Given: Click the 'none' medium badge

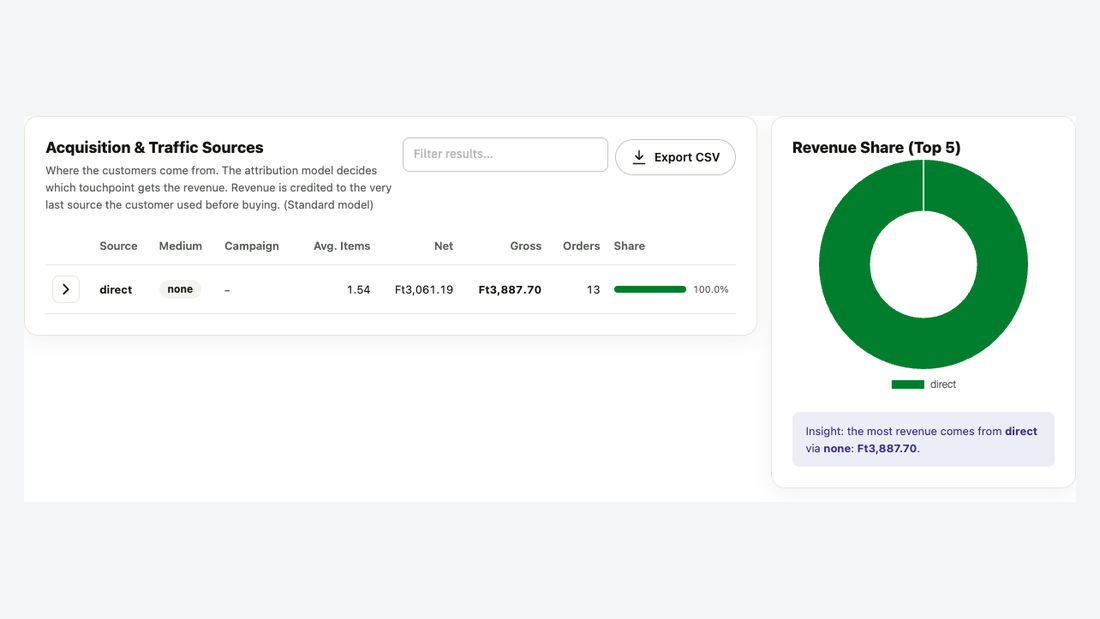Looking at the screenshot, I should click(x=180, y=289).
